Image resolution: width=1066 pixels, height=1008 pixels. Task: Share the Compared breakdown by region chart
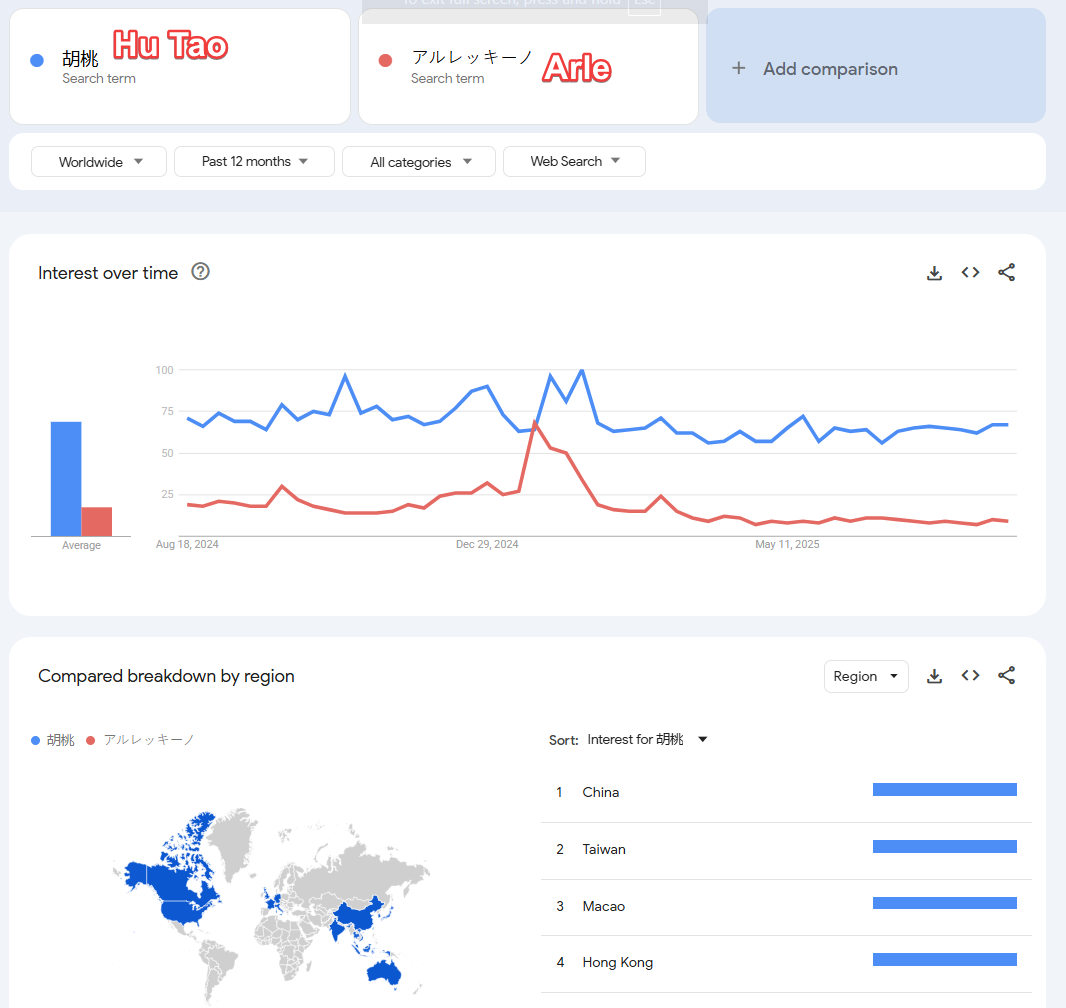click(x=1006, y=676)
